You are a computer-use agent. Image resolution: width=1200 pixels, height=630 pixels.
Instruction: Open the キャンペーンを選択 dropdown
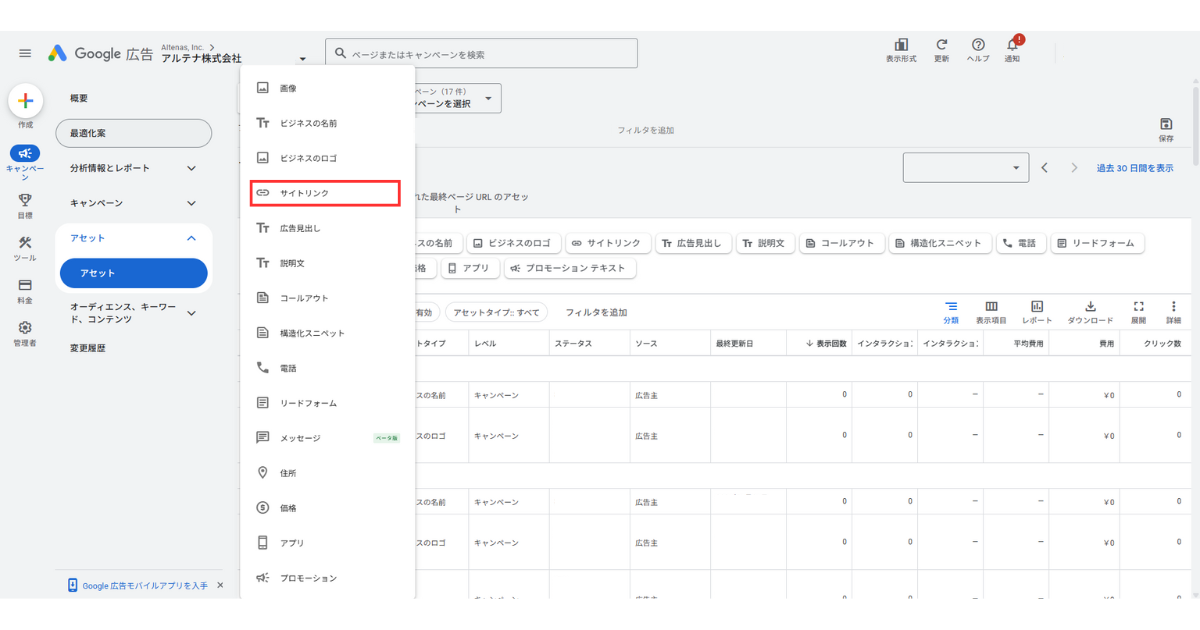pos(458,98)
